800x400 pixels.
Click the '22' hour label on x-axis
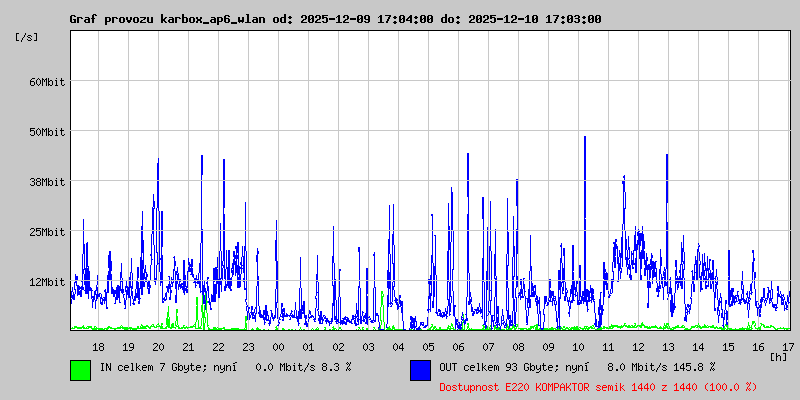[x=218, y=347]
